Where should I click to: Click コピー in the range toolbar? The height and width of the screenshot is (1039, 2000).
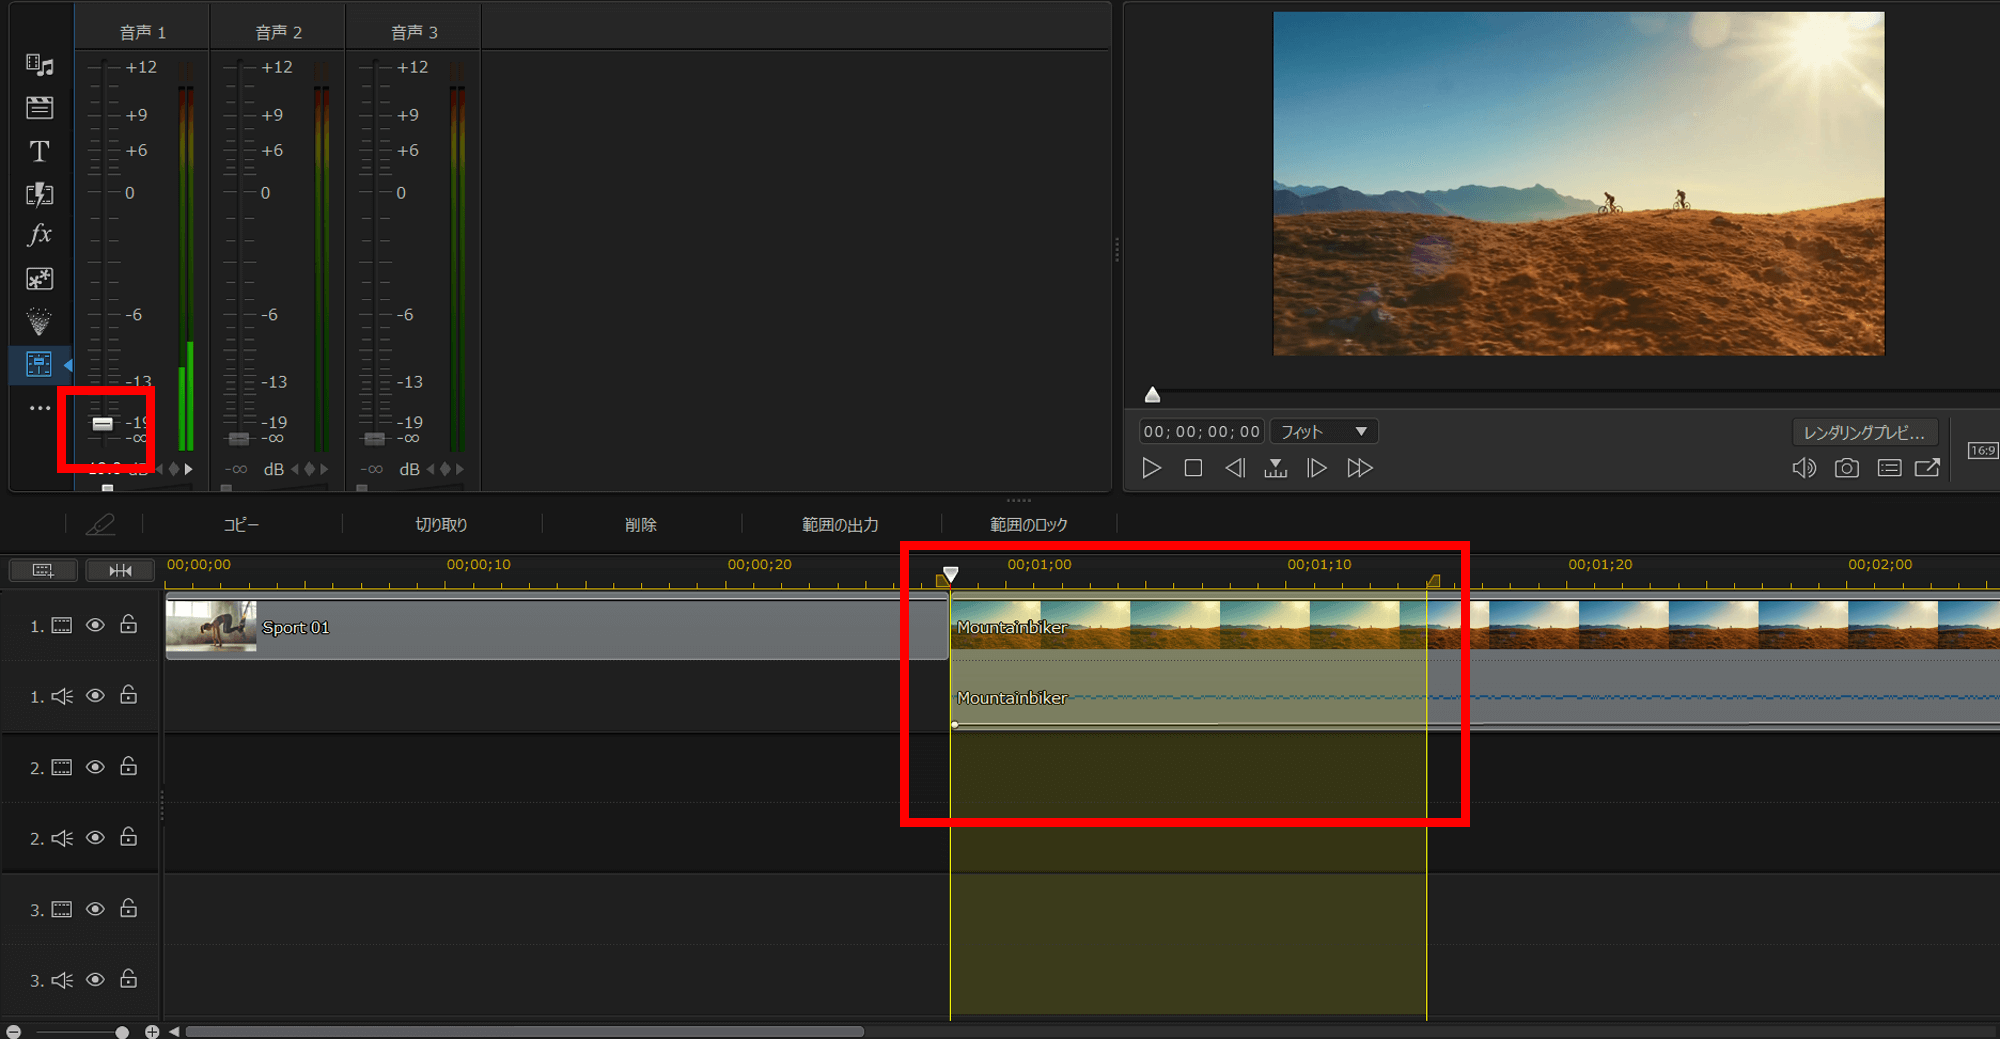[x=241, y=525]
